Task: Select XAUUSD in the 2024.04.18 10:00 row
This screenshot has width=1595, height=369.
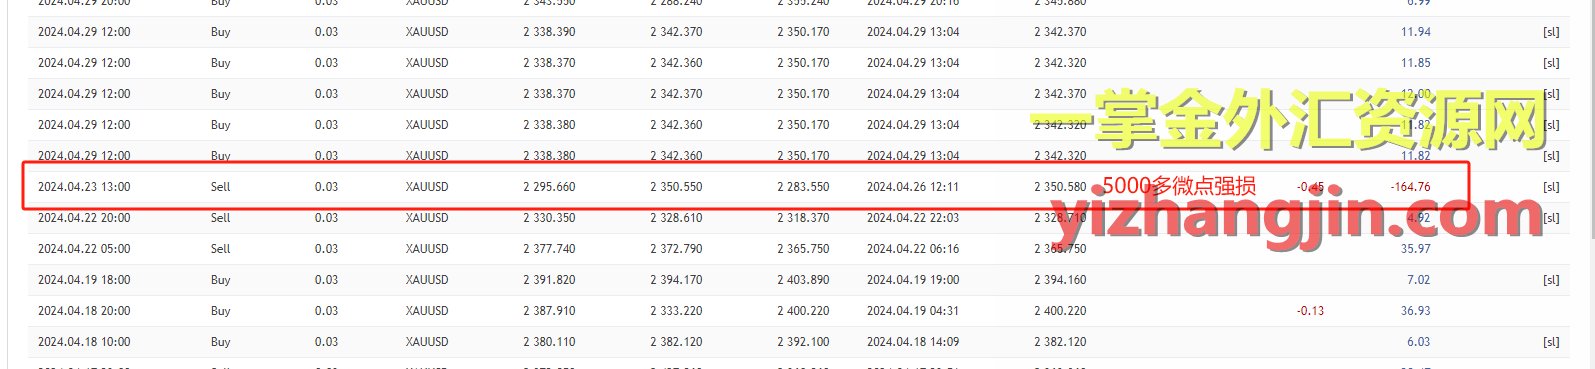Action: pos(427,342)
